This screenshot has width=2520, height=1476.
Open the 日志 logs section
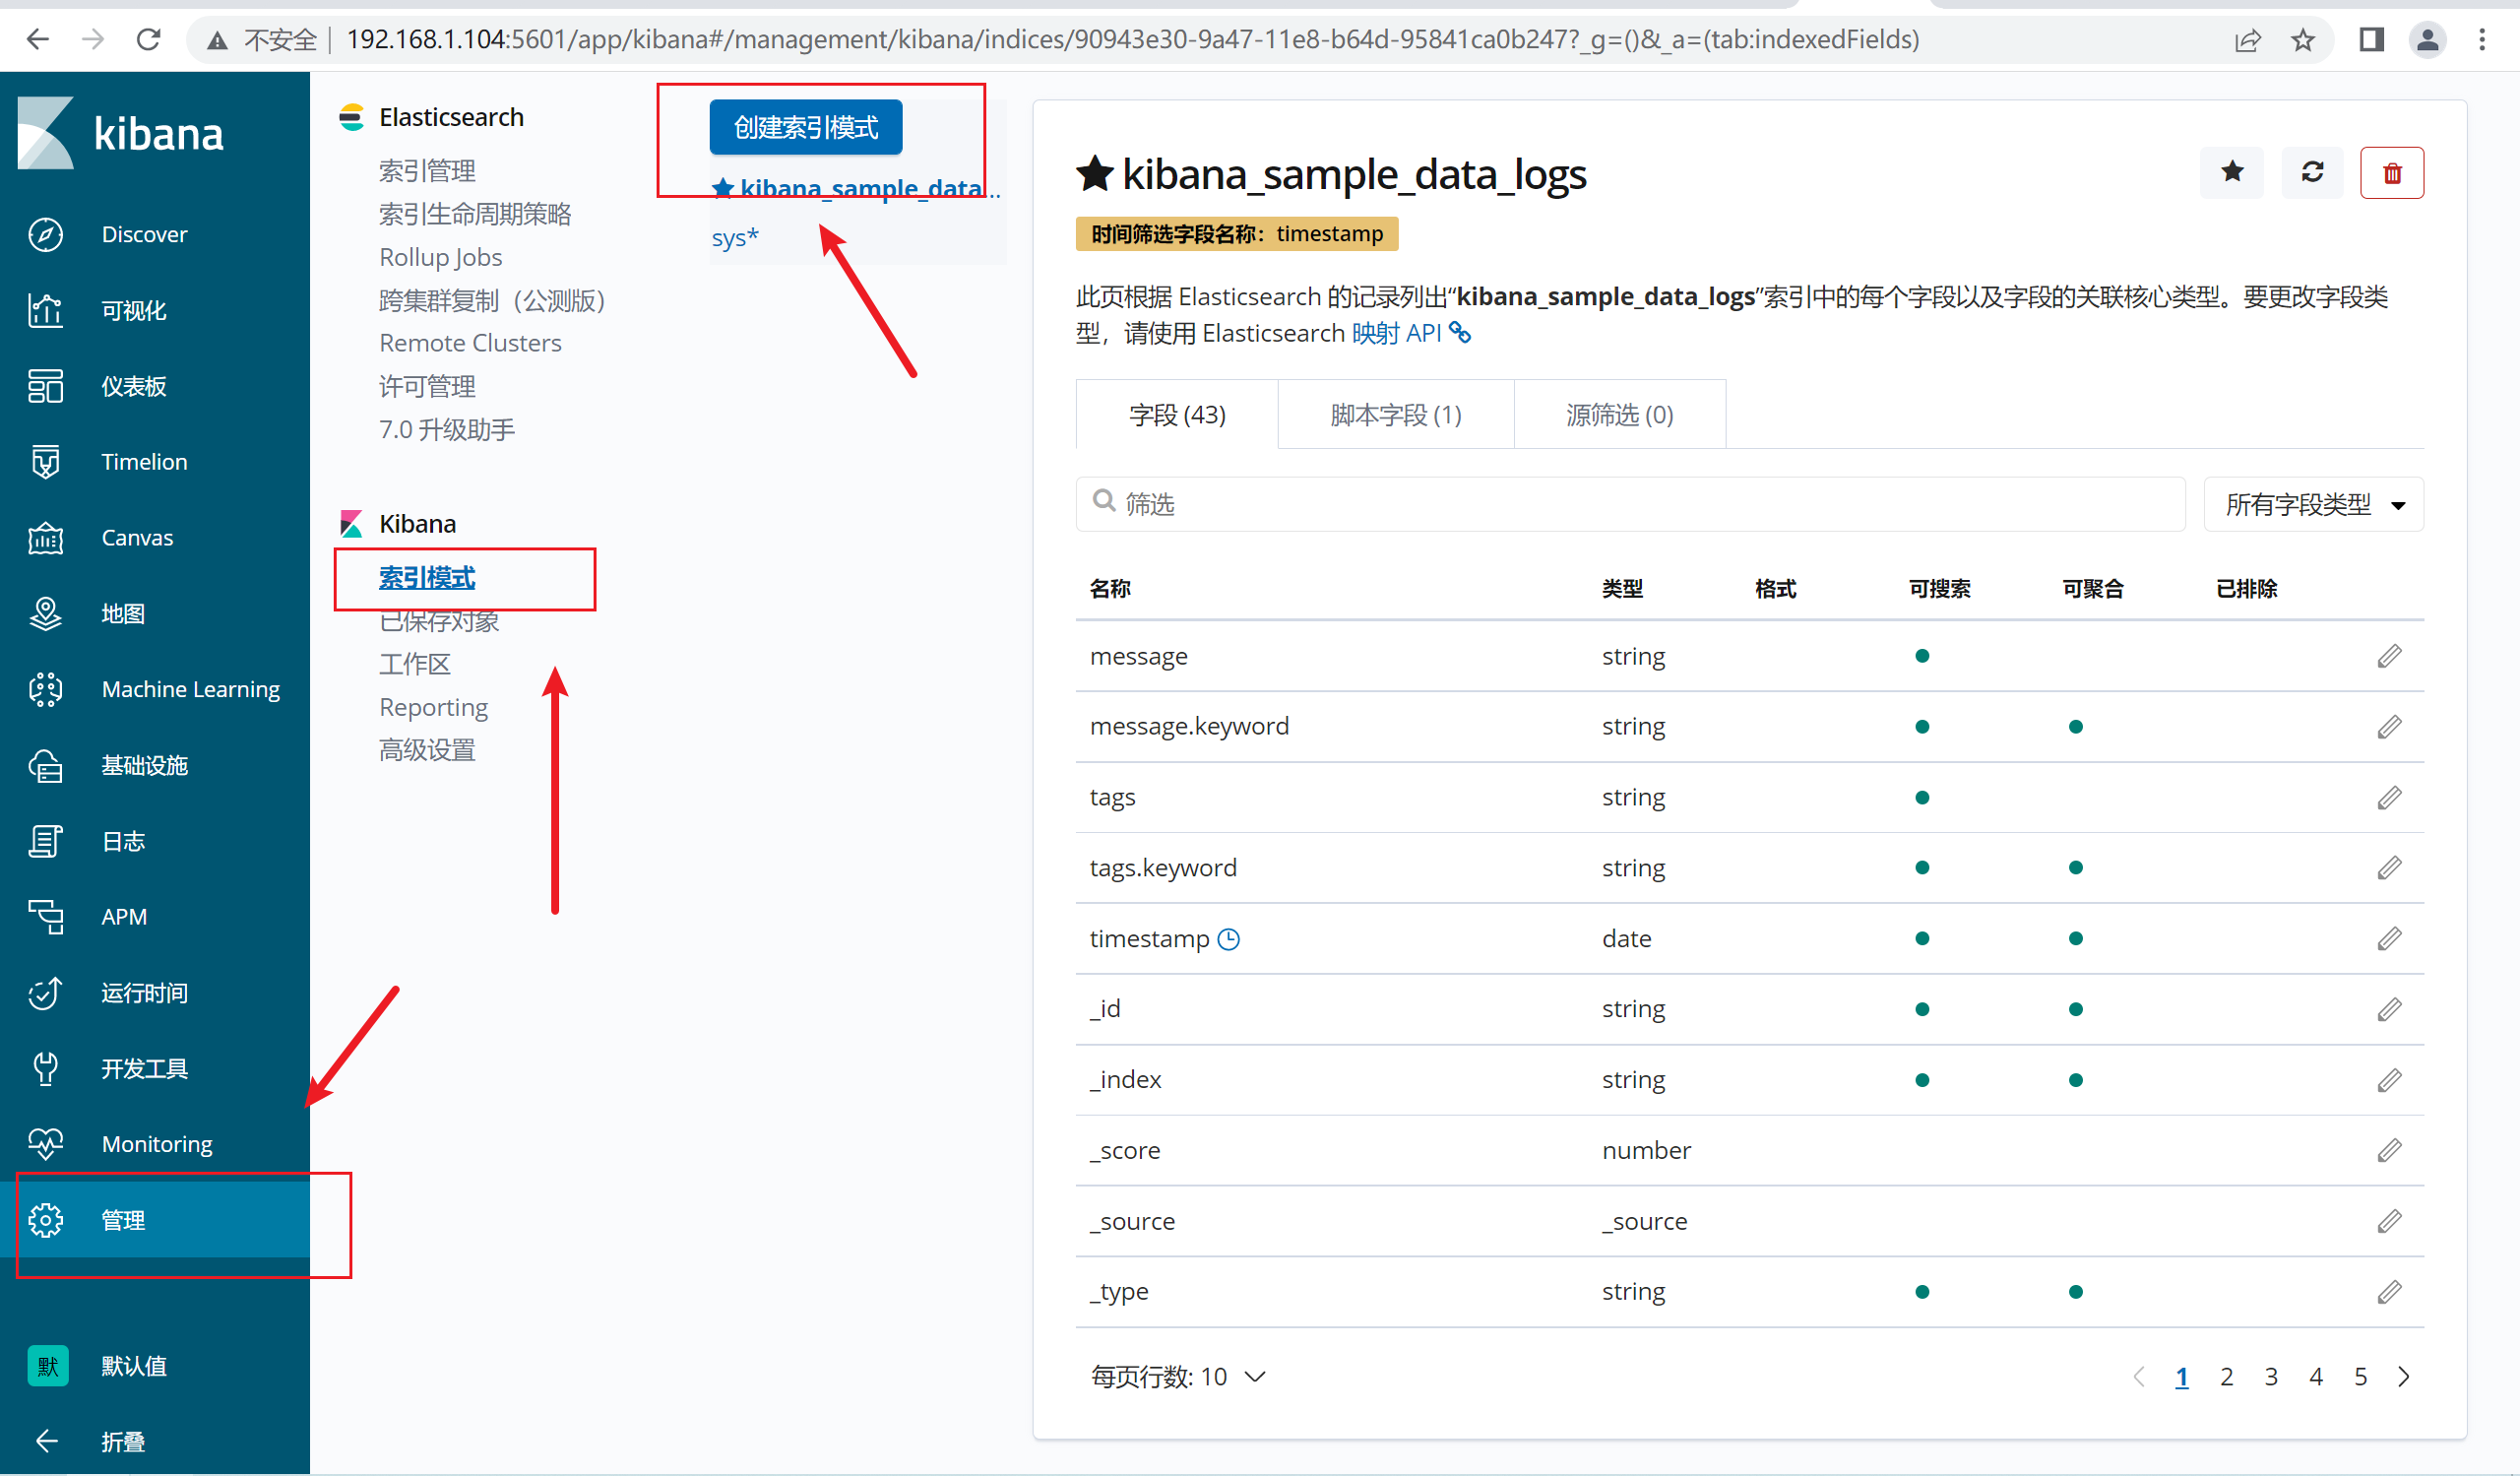tap(123, 841)
